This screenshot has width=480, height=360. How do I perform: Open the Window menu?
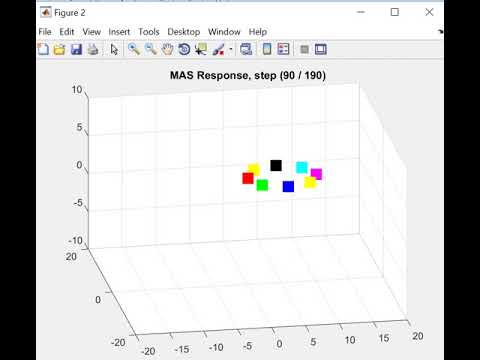[224, 32]
